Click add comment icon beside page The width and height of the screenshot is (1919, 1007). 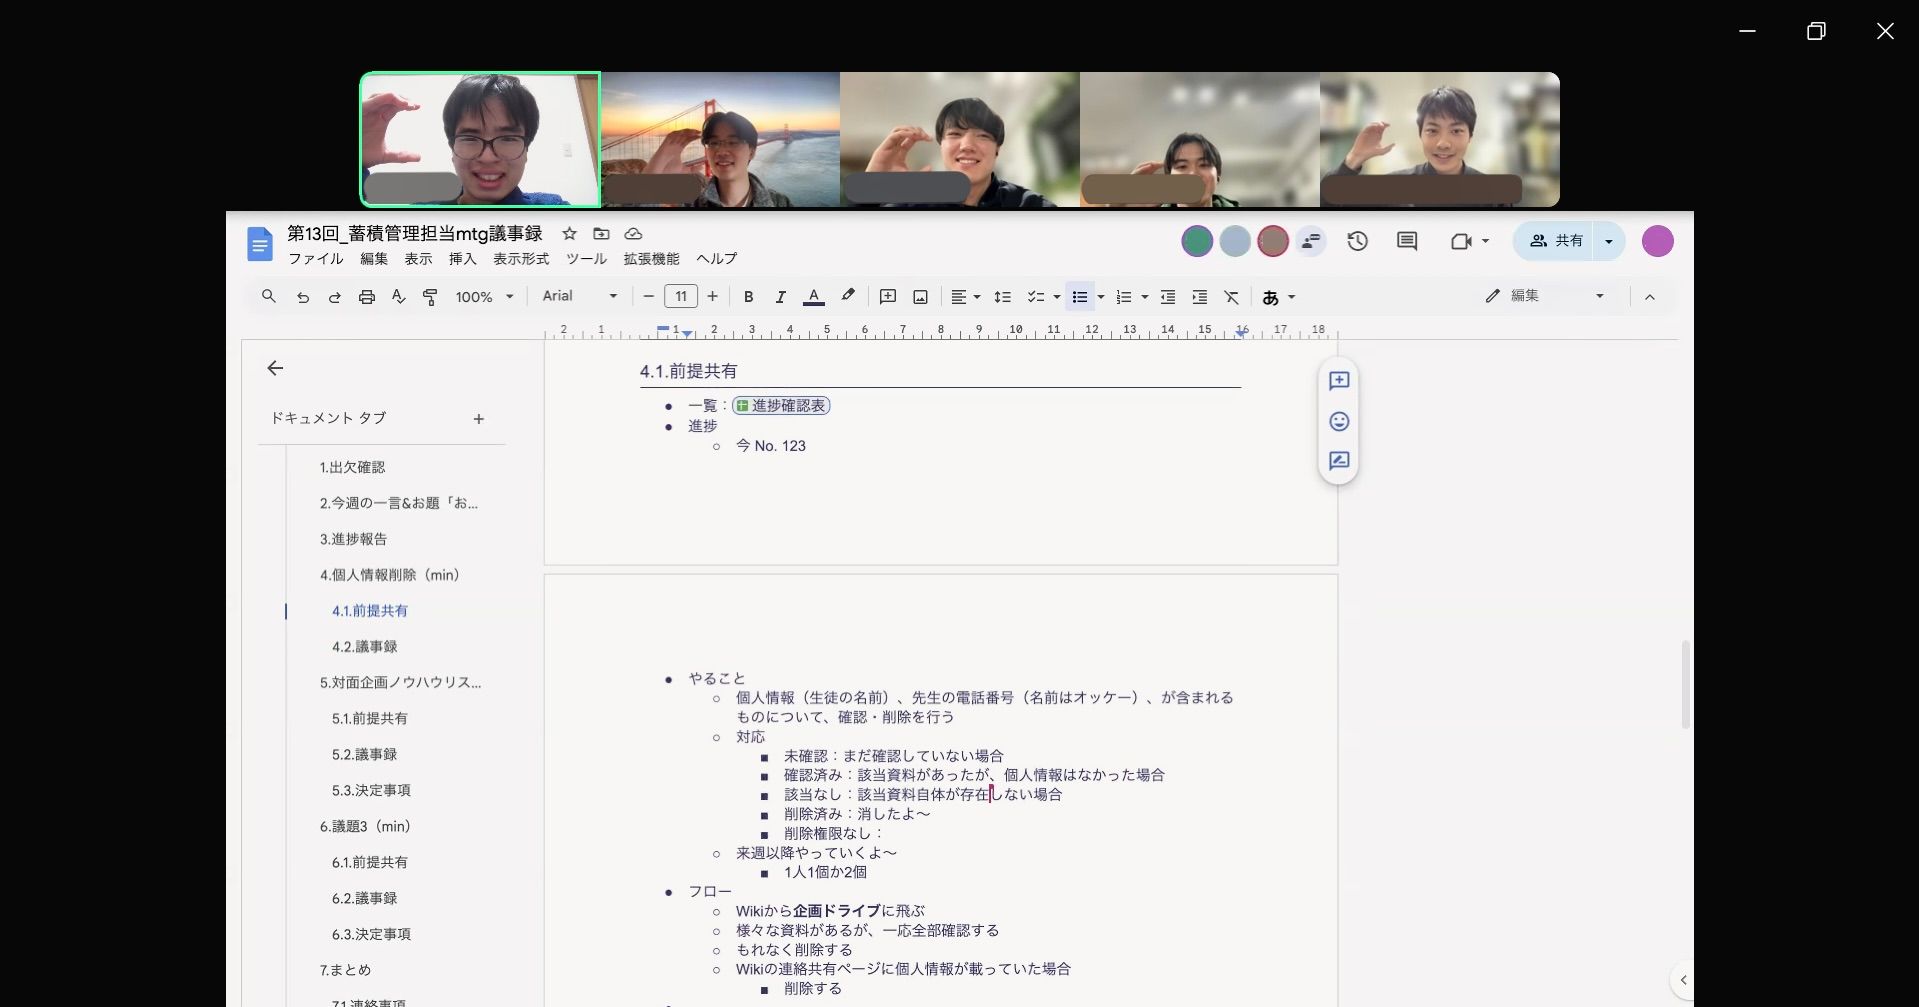click(x=1339, y=381)
